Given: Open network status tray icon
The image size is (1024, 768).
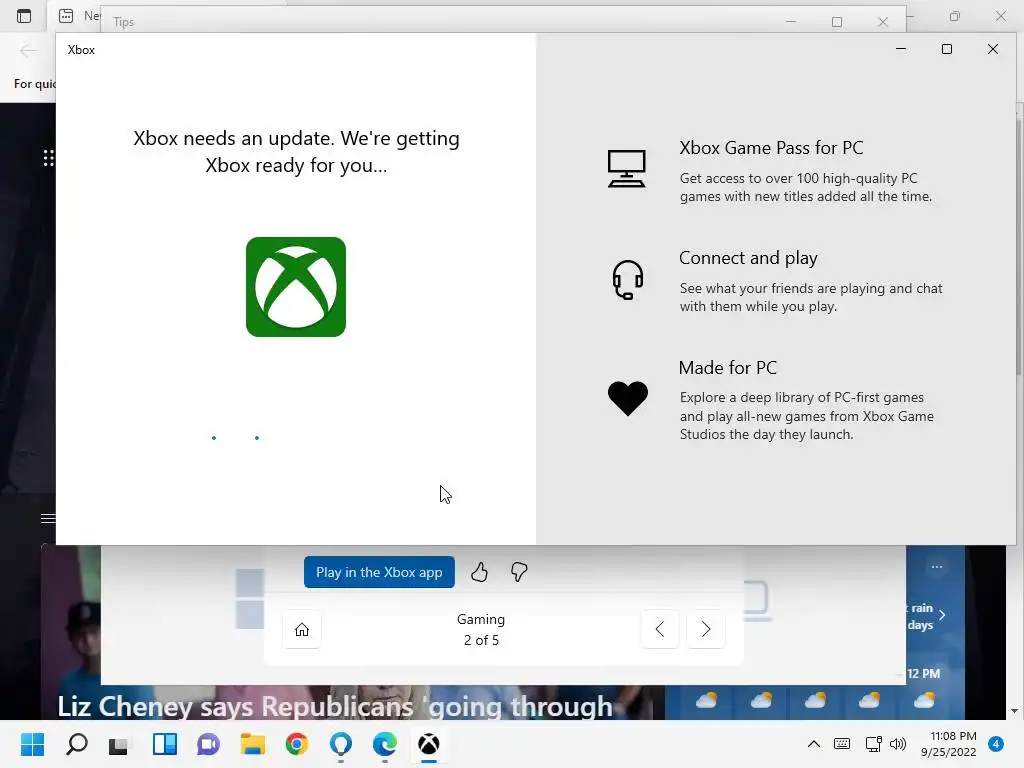Looking at the screenshot, I should tap(873, 744).
